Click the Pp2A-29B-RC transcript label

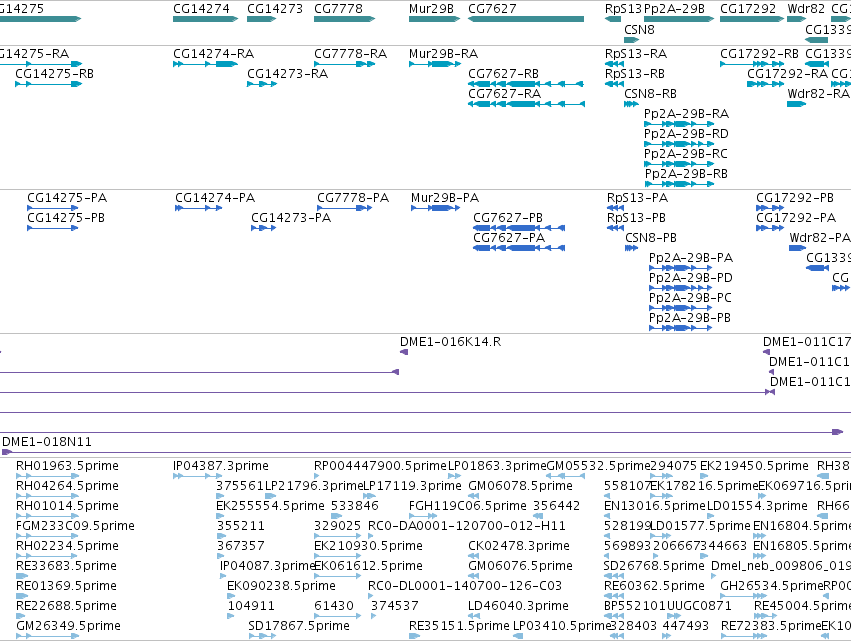tap(685, 154)
